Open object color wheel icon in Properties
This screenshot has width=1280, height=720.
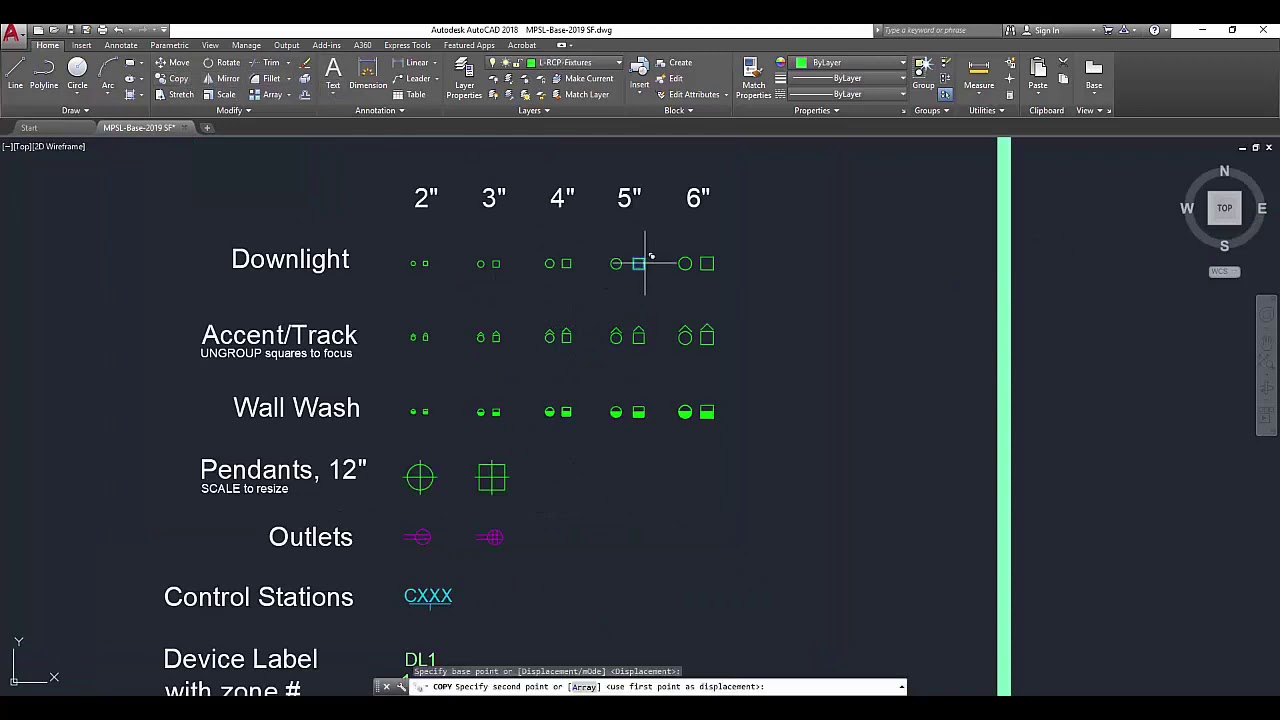[781, 62]
